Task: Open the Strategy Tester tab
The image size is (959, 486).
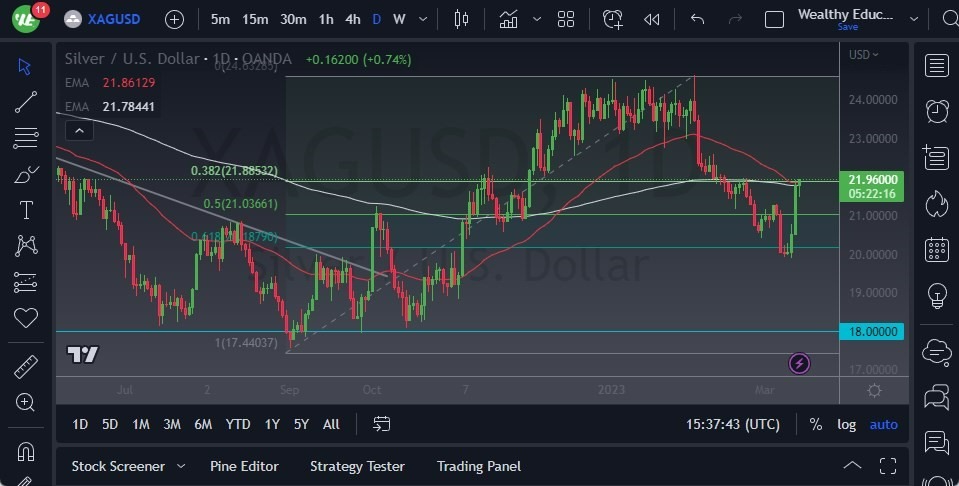Action: (x=357, y=466)
